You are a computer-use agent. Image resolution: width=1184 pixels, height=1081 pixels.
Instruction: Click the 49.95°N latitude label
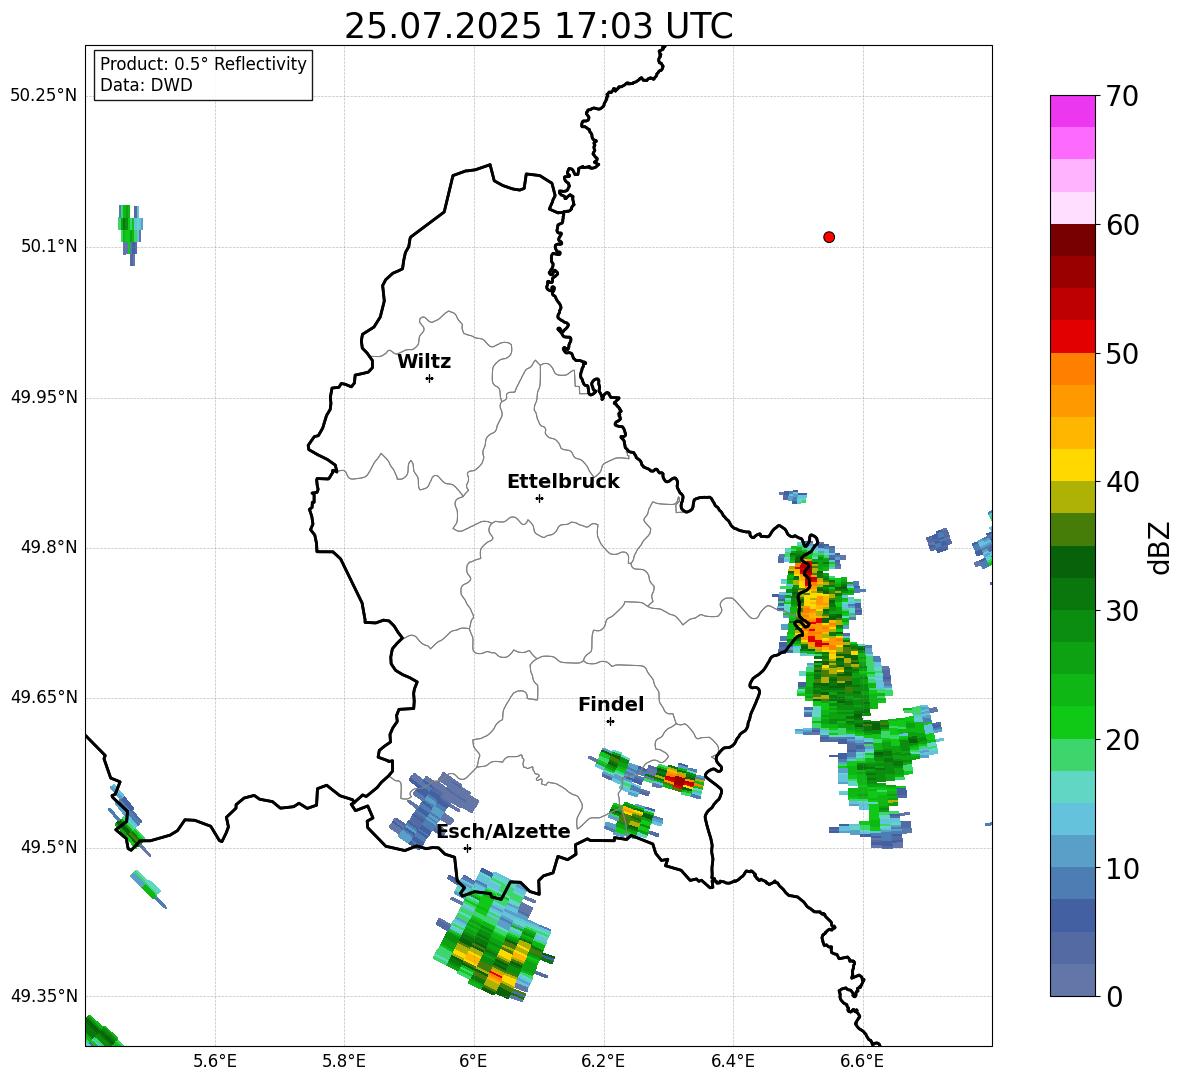(43, 396)
